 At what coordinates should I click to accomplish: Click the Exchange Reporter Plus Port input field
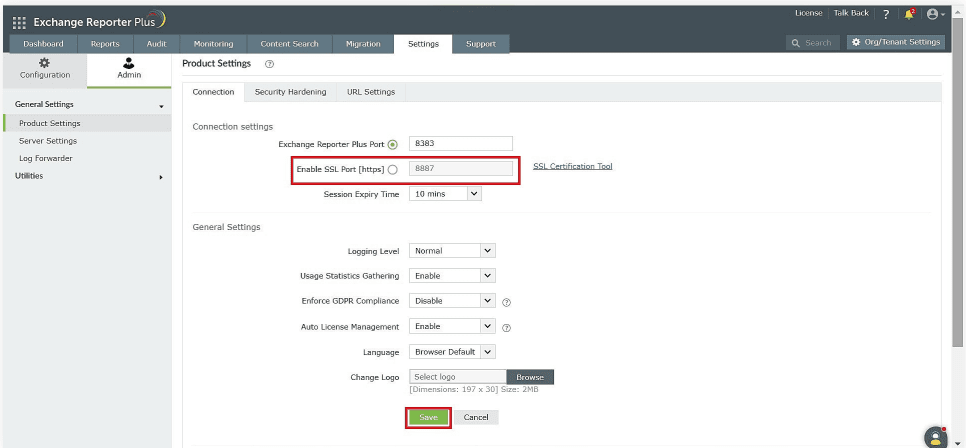pyautogui.click(x=461, y=144)
